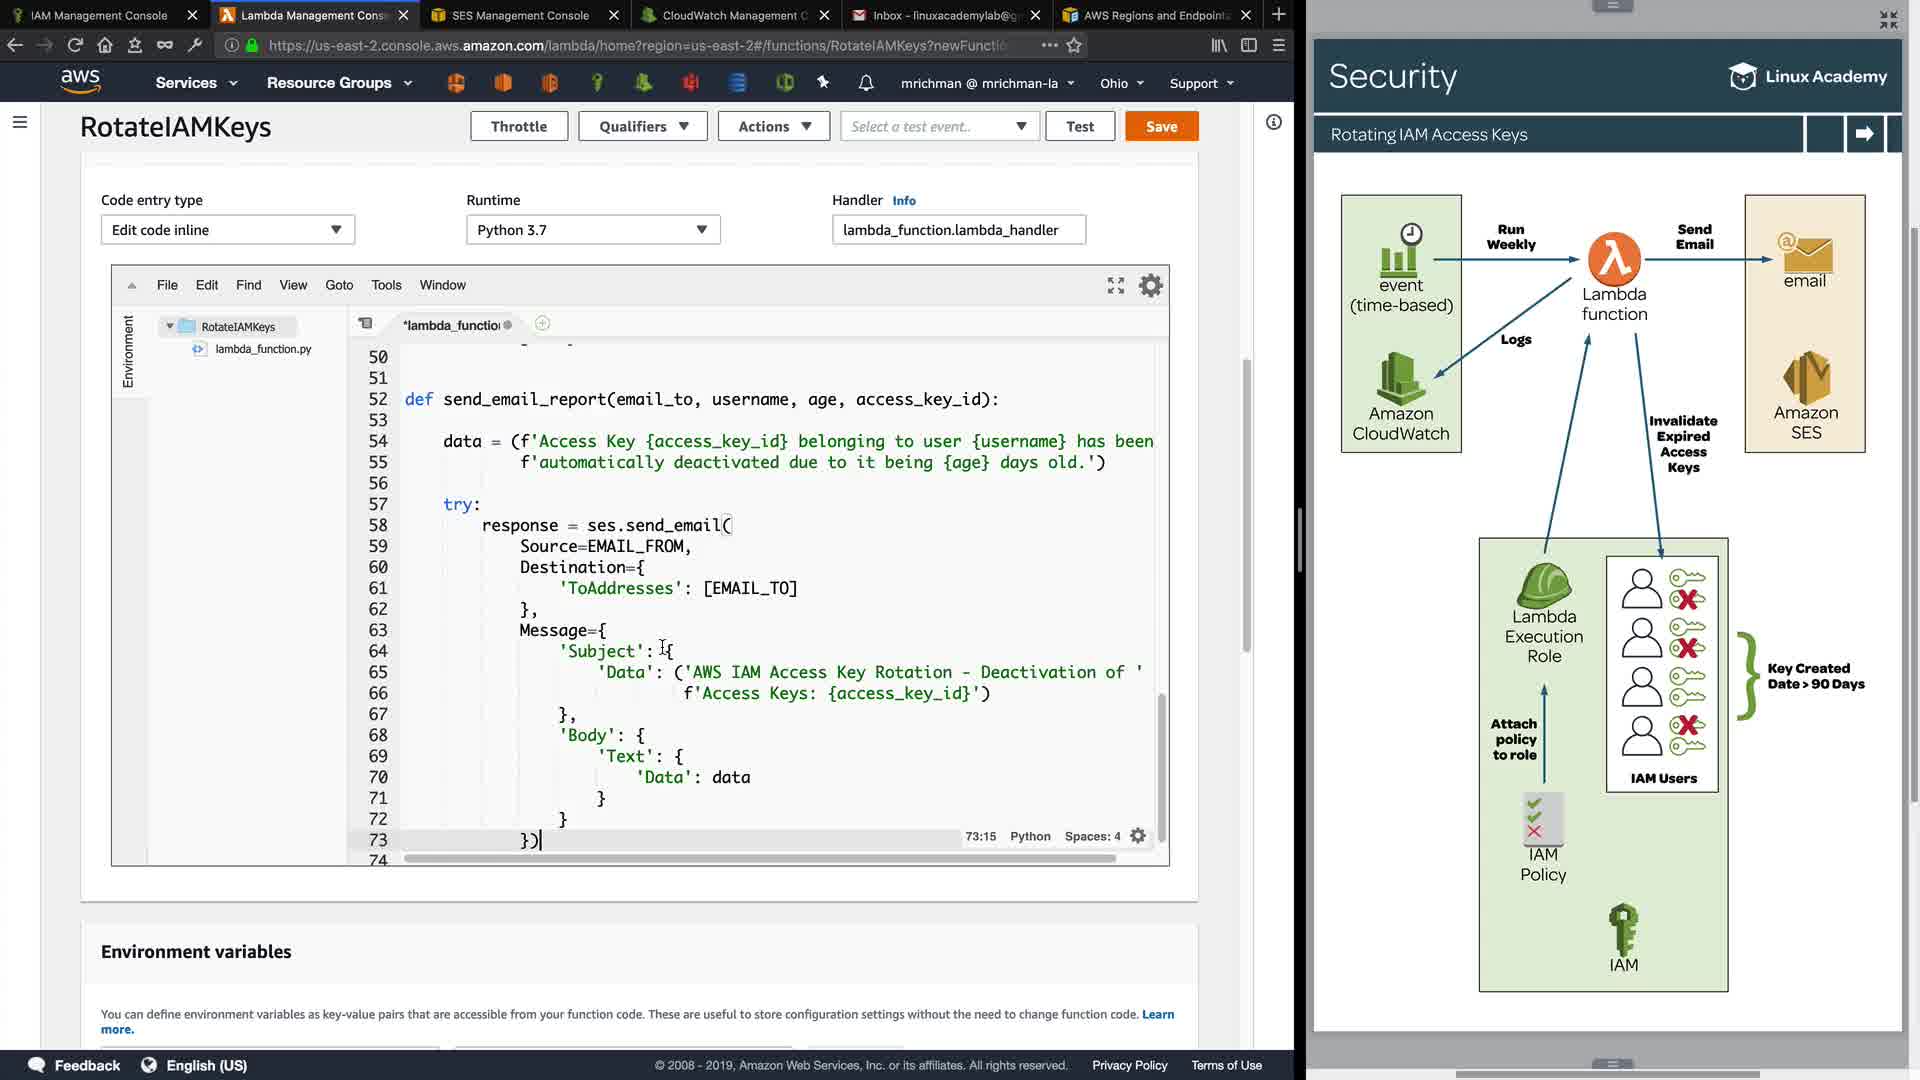
Task: Click the AWS logo home icon
Action: click(x=80, y=82)
